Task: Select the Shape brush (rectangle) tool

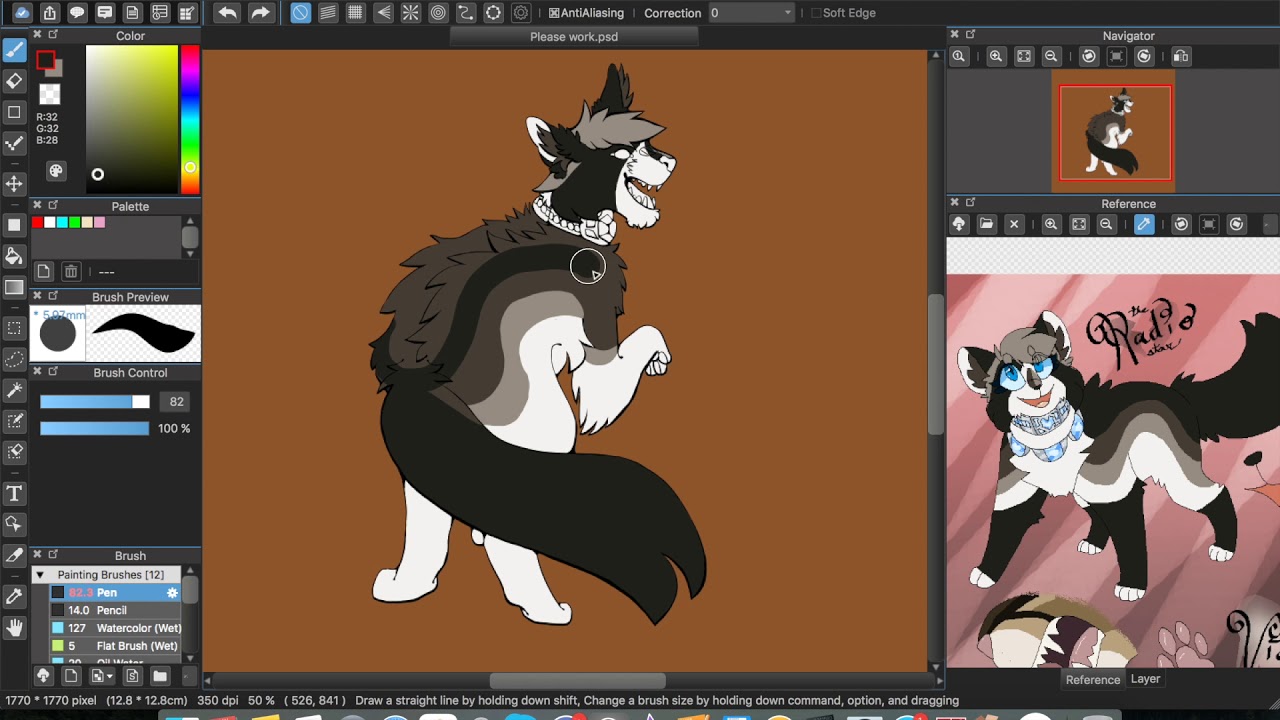Action: pos(14,112)
